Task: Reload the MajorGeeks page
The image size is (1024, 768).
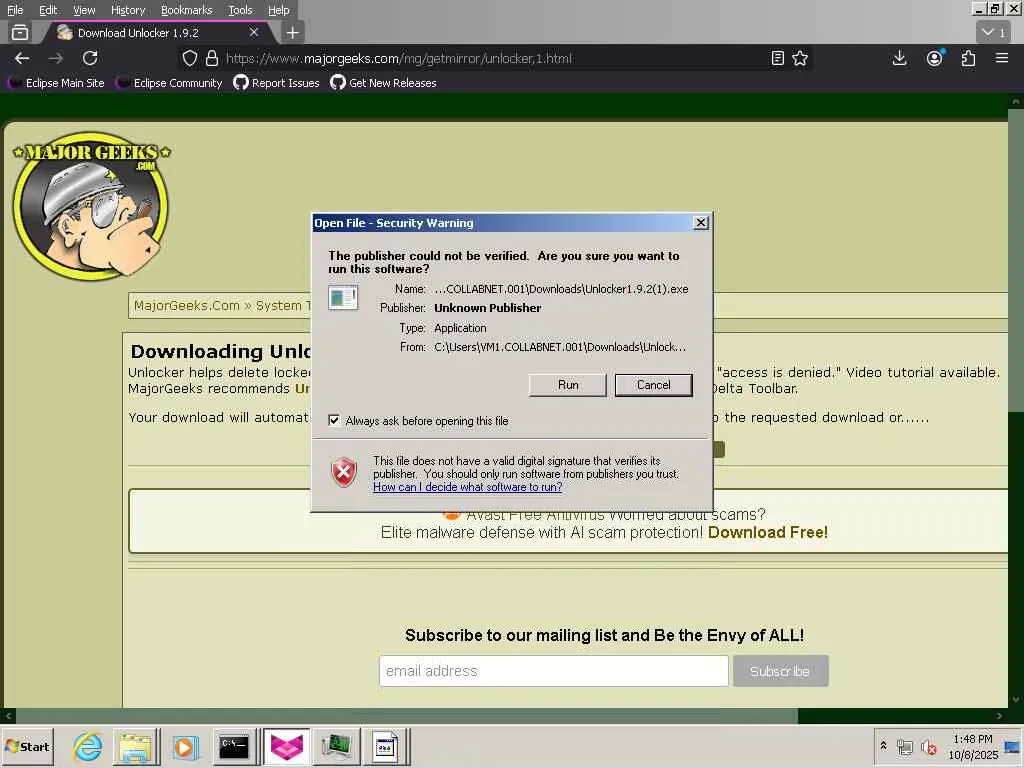Action: pos(90,58)
